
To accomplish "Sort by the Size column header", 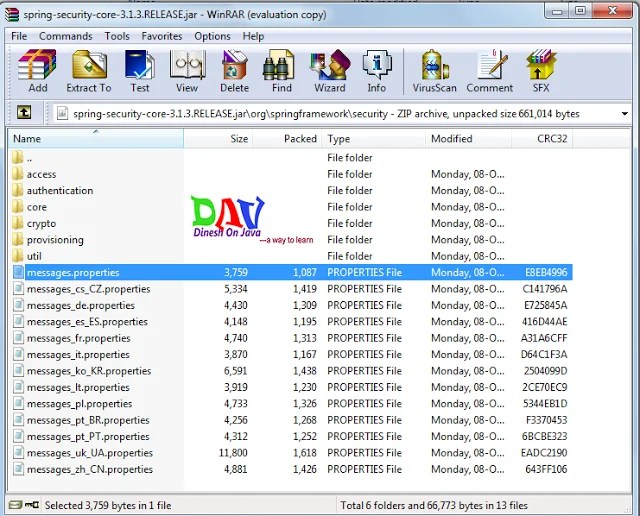I will coord(218,139).
